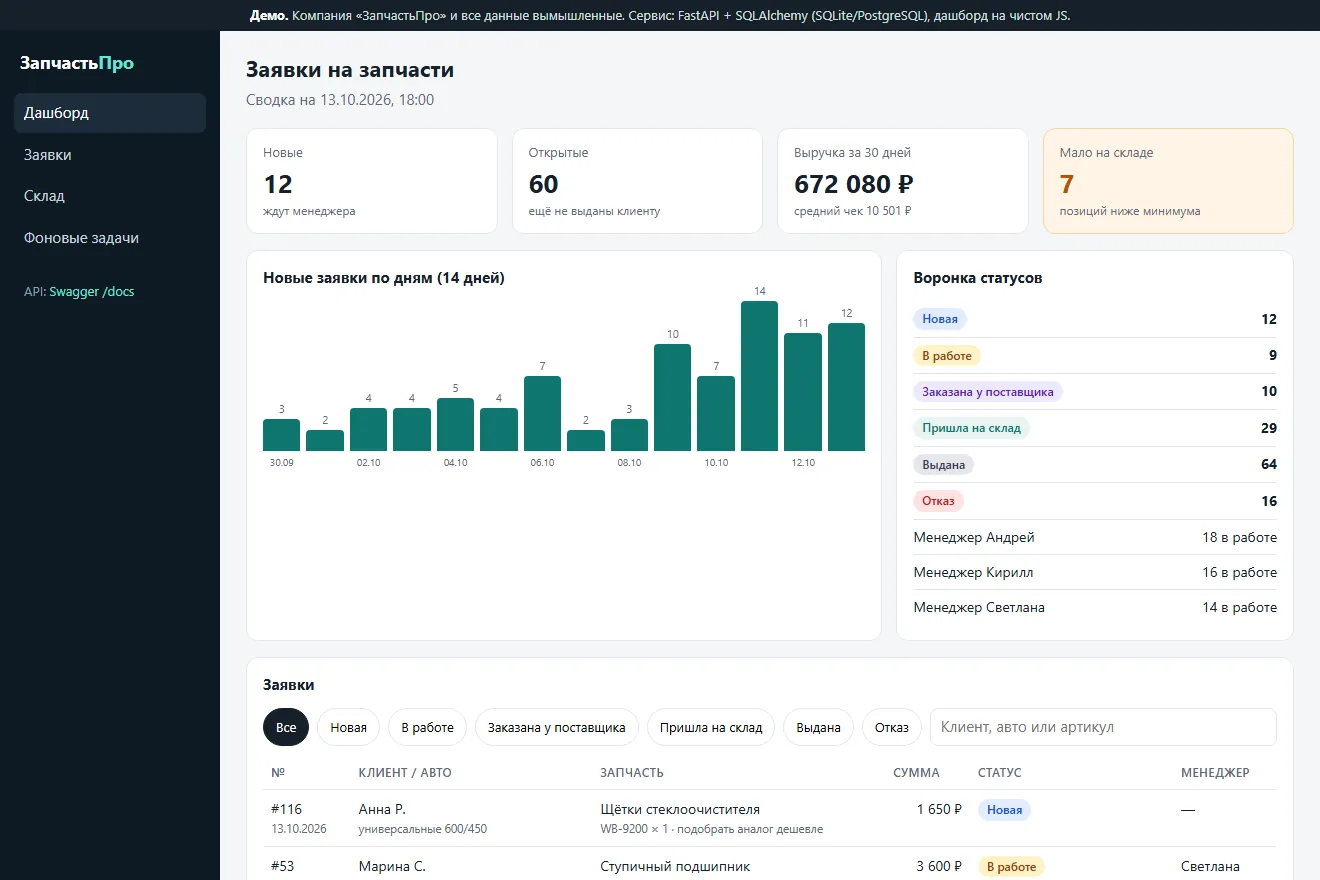Click the chart bar labeled 11

tap(803, 392)
